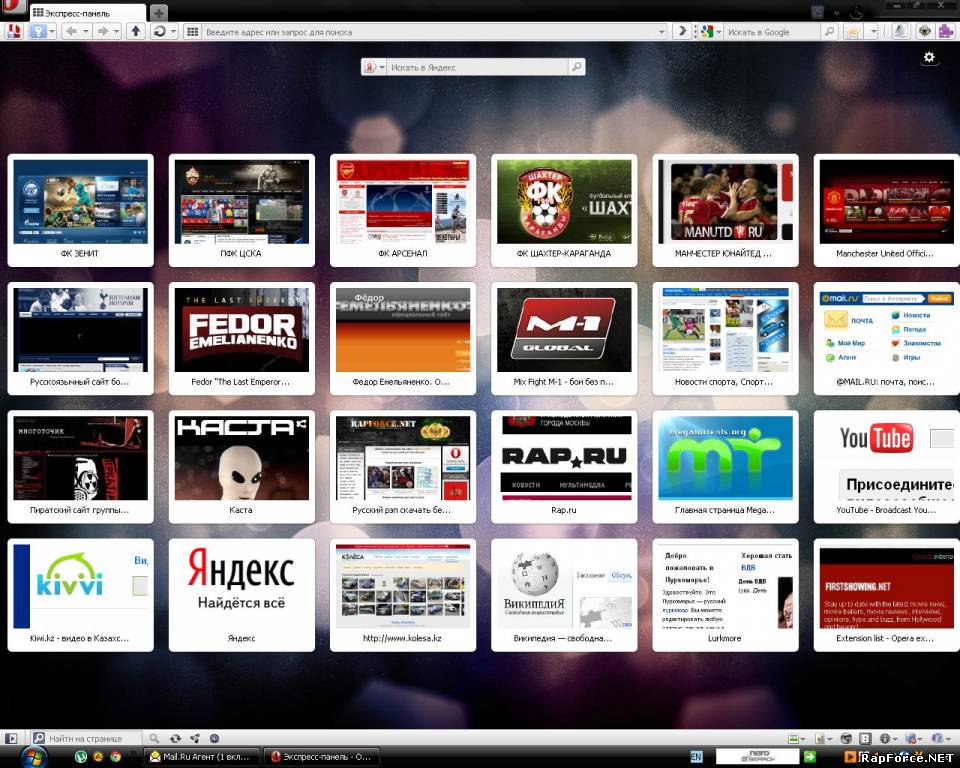Open the Новости спорта speed dial

tap(725, 338)
